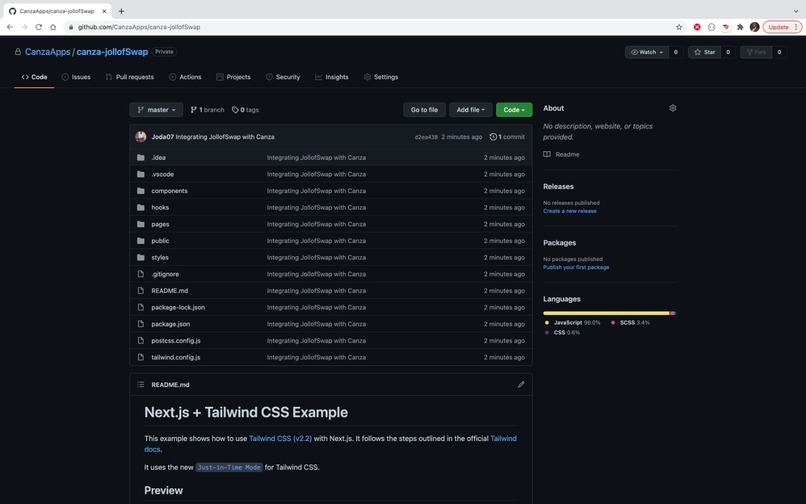Viewport: 806px width, 504px height.
Task: Open the Issues tab
Action: click(76, 77)
